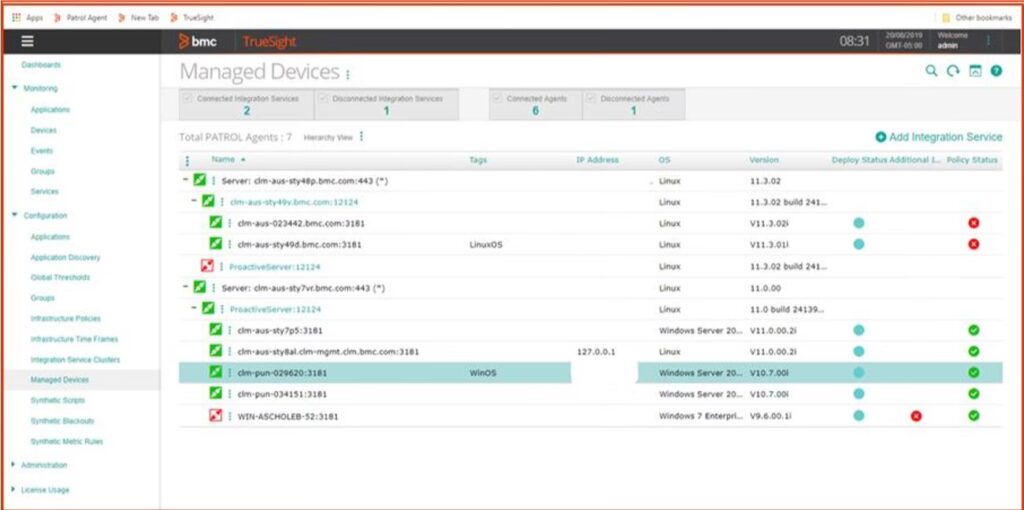Collapse the Monitoring section in sidebar
Screen dimensions: 1024x510
click(x=14, y=88)
